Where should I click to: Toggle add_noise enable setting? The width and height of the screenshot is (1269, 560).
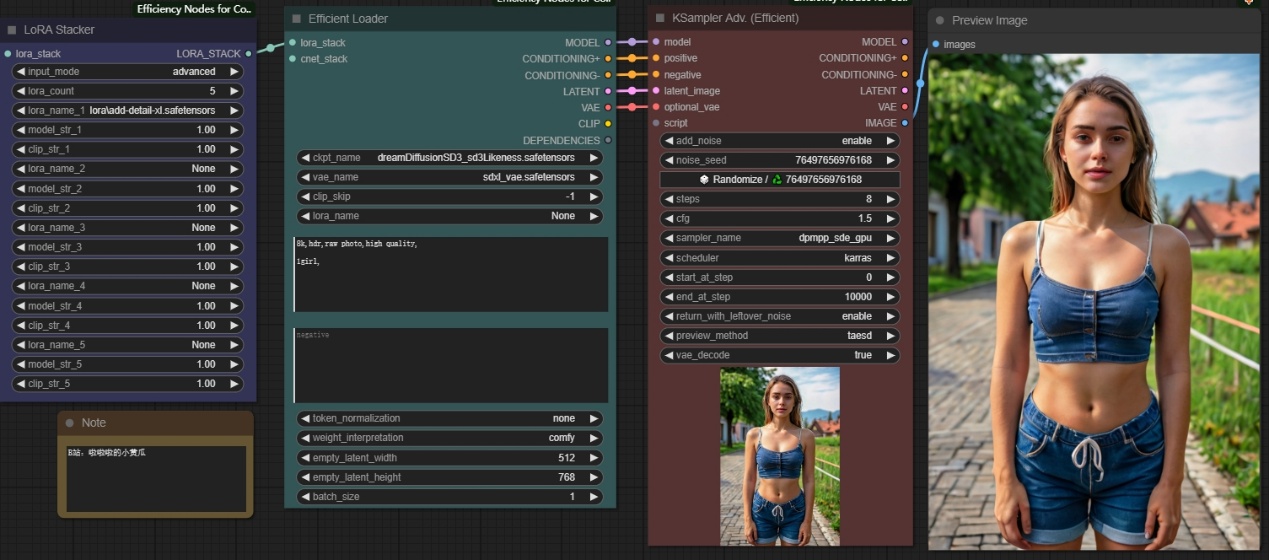pos(779,141)
